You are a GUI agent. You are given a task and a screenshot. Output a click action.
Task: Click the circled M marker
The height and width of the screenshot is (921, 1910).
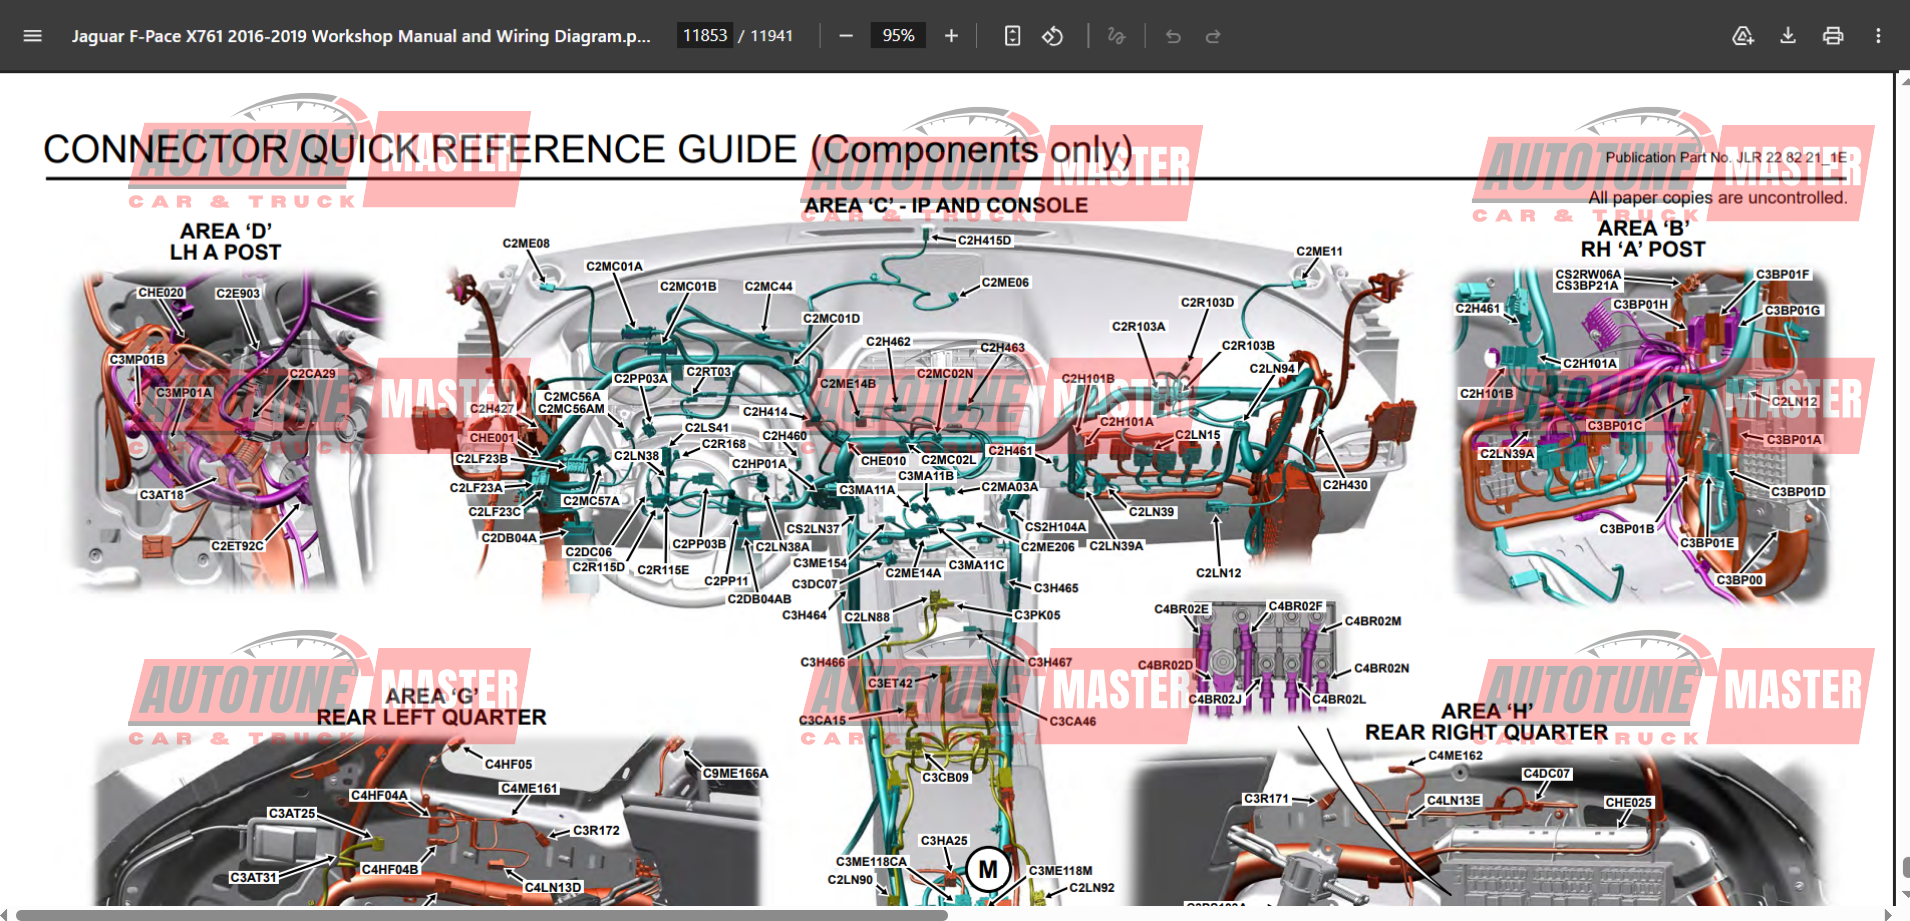click(x=988, y=869)
